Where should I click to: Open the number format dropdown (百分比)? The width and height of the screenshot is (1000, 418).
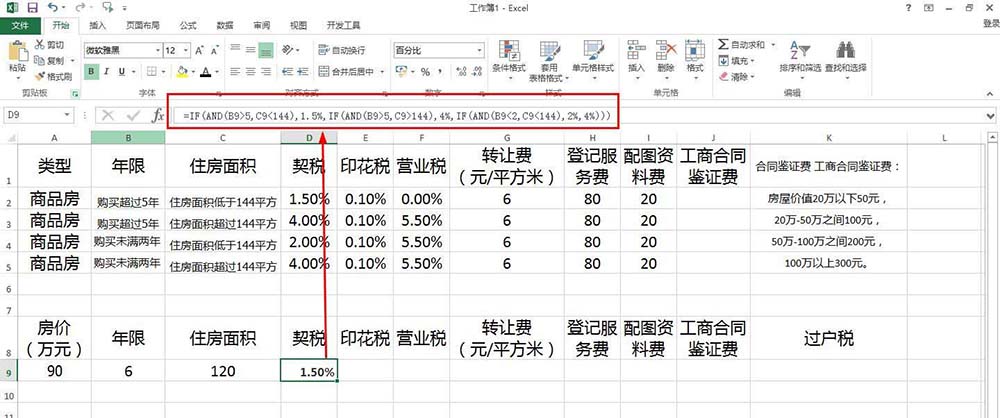click(480, 50)
